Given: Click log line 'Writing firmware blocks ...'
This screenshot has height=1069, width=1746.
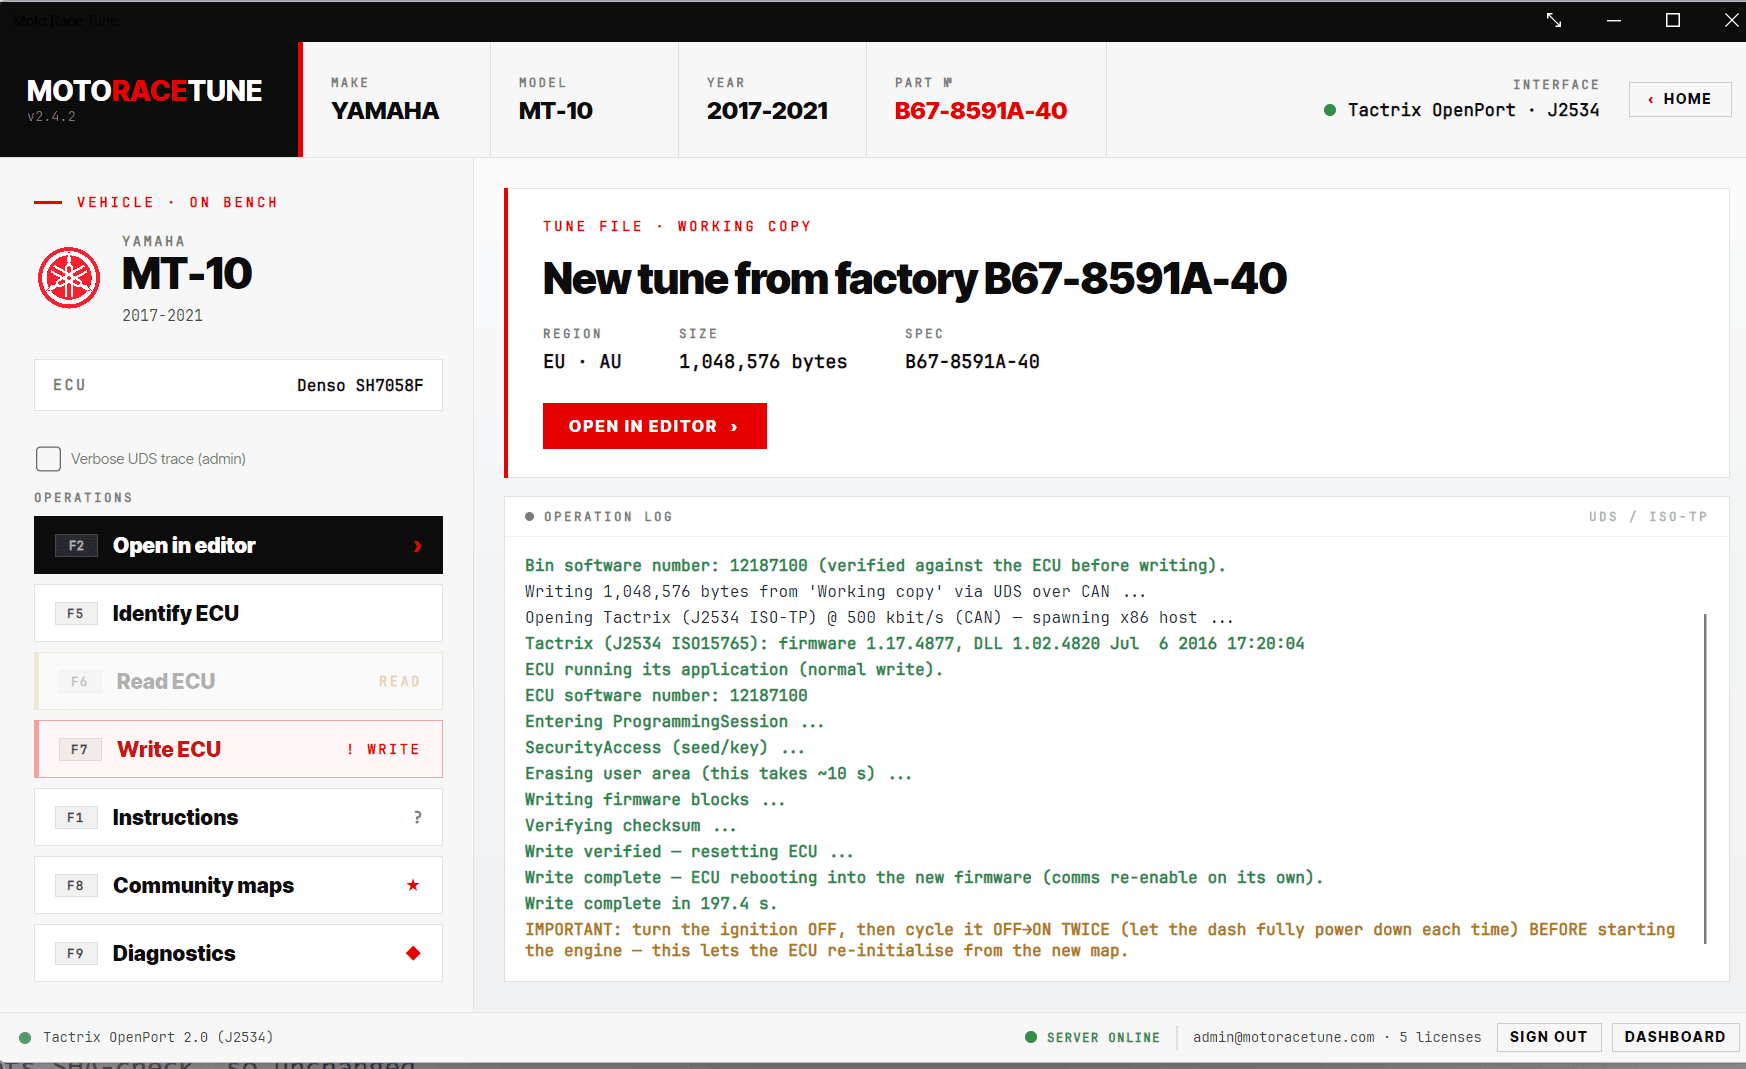Looking at the screenshot, I should (654, 800).
